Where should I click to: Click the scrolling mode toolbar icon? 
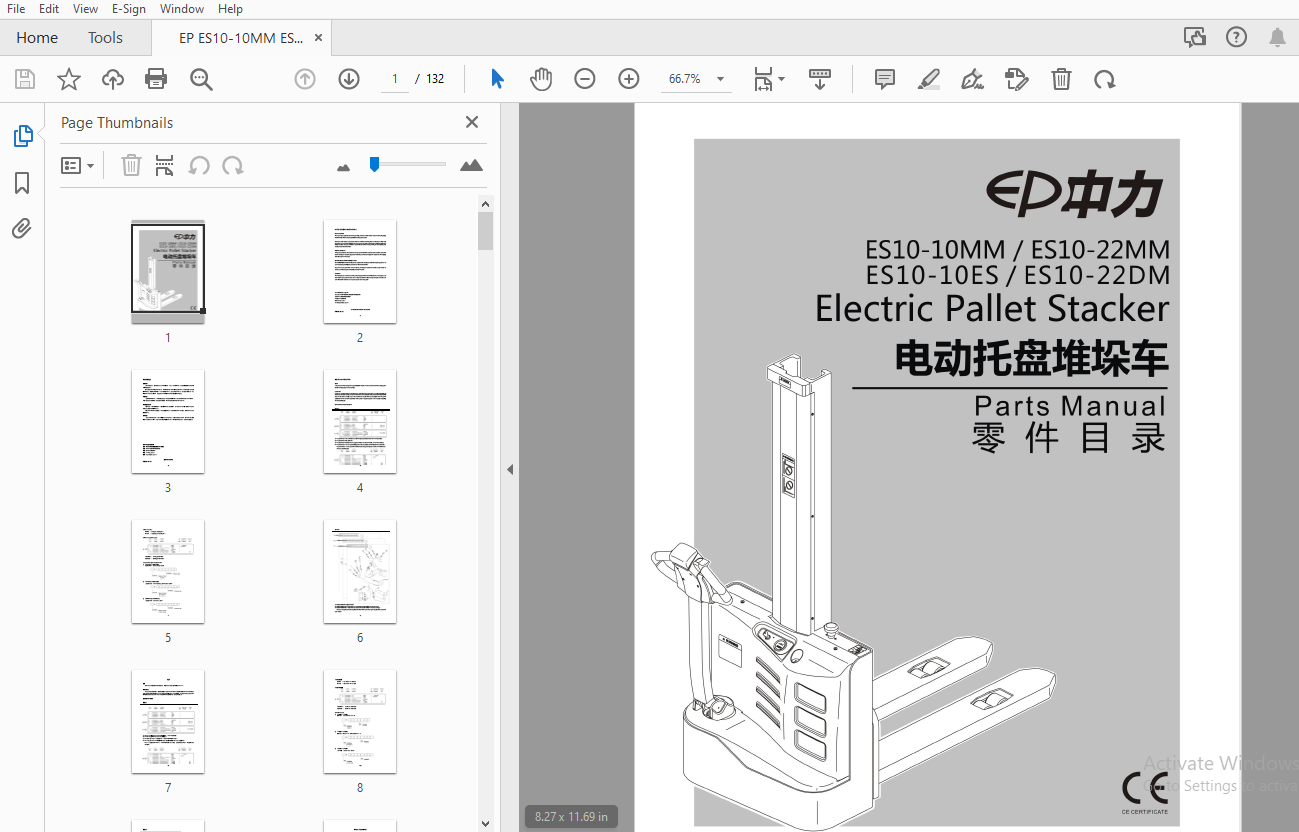[x=820, y=79]
